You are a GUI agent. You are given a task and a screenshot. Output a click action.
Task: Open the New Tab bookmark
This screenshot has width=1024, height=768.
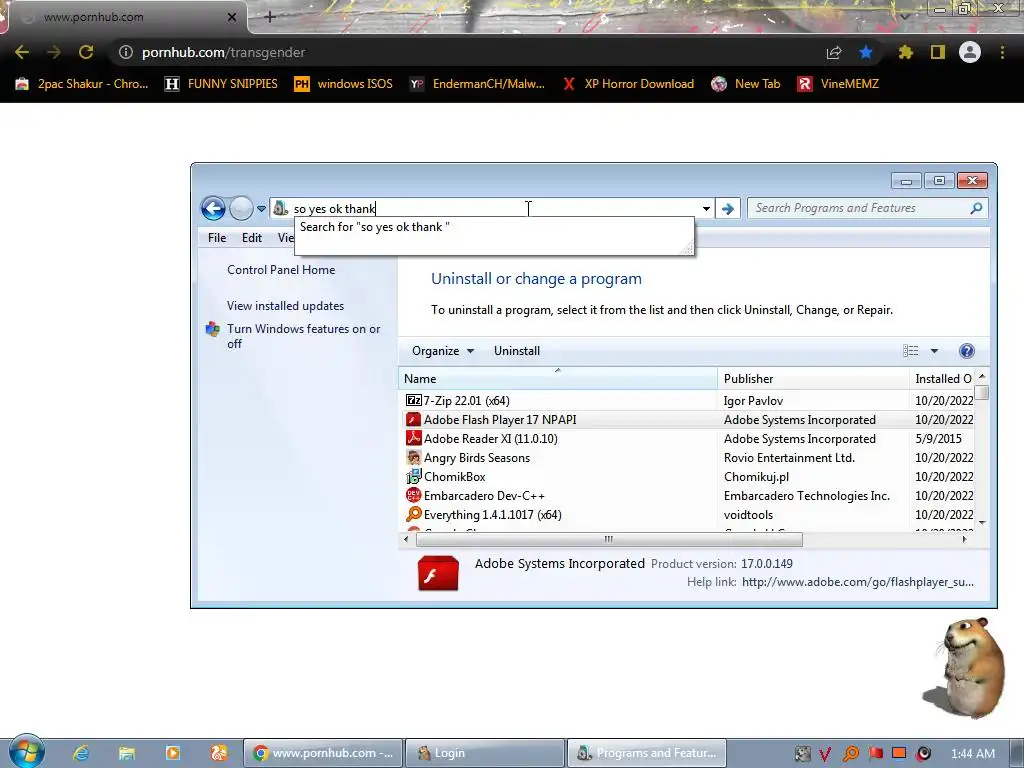[746, 84]
